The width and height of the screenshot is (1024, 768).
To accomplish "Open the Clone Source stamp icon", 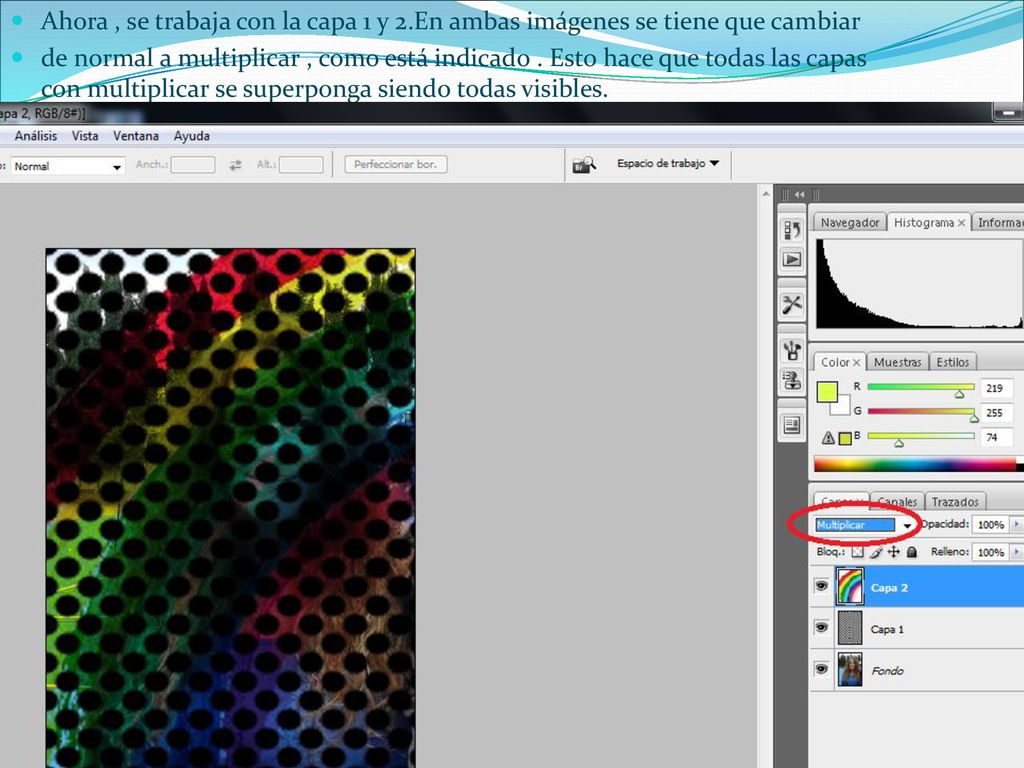I will (x=792, y=380).
